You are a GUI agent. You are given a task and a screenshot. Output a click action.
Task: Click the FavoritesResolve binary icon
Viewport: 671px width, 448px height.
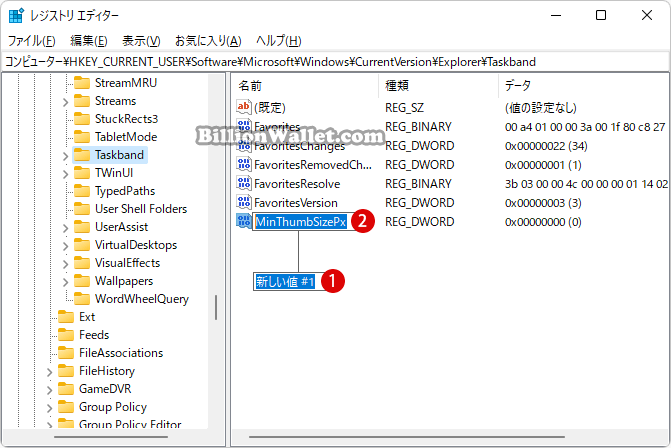pos(244,183)
